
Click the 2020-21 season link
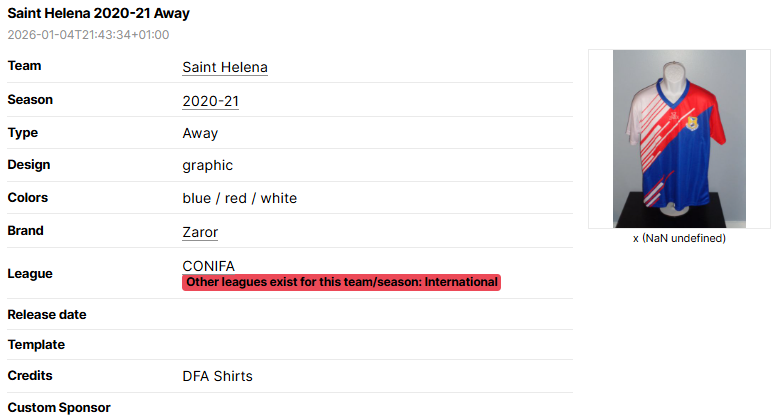(x=210, y=101)
